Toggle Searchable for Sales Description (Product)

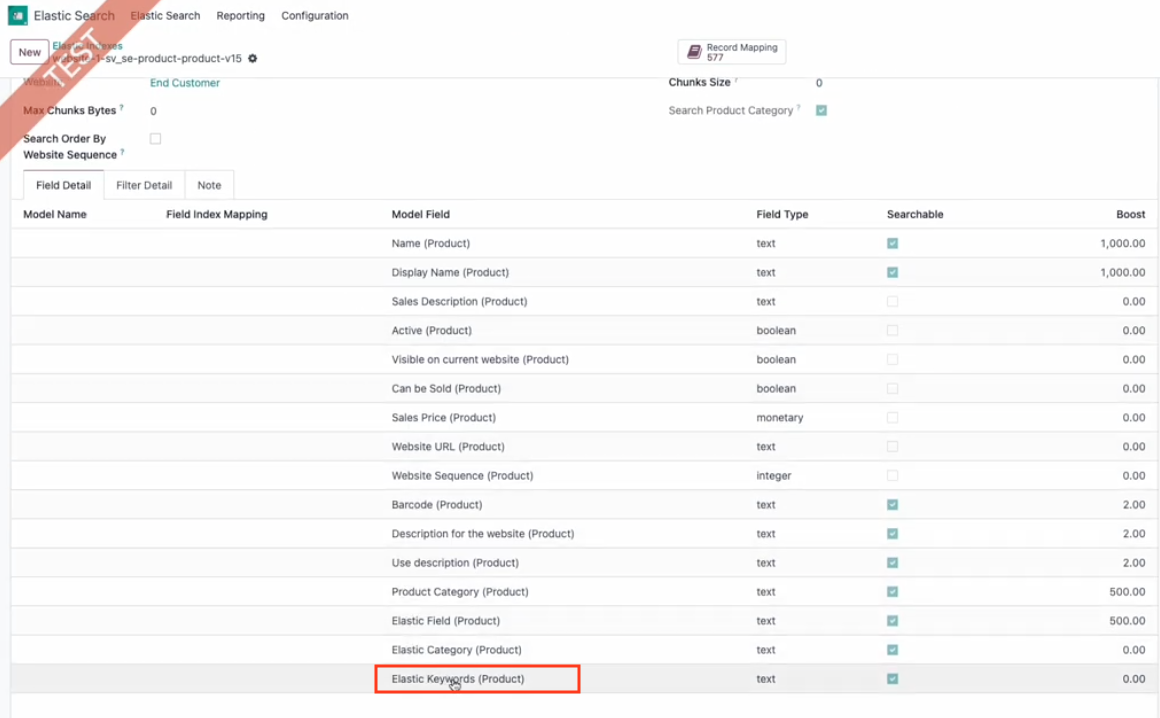coord(892,302)
